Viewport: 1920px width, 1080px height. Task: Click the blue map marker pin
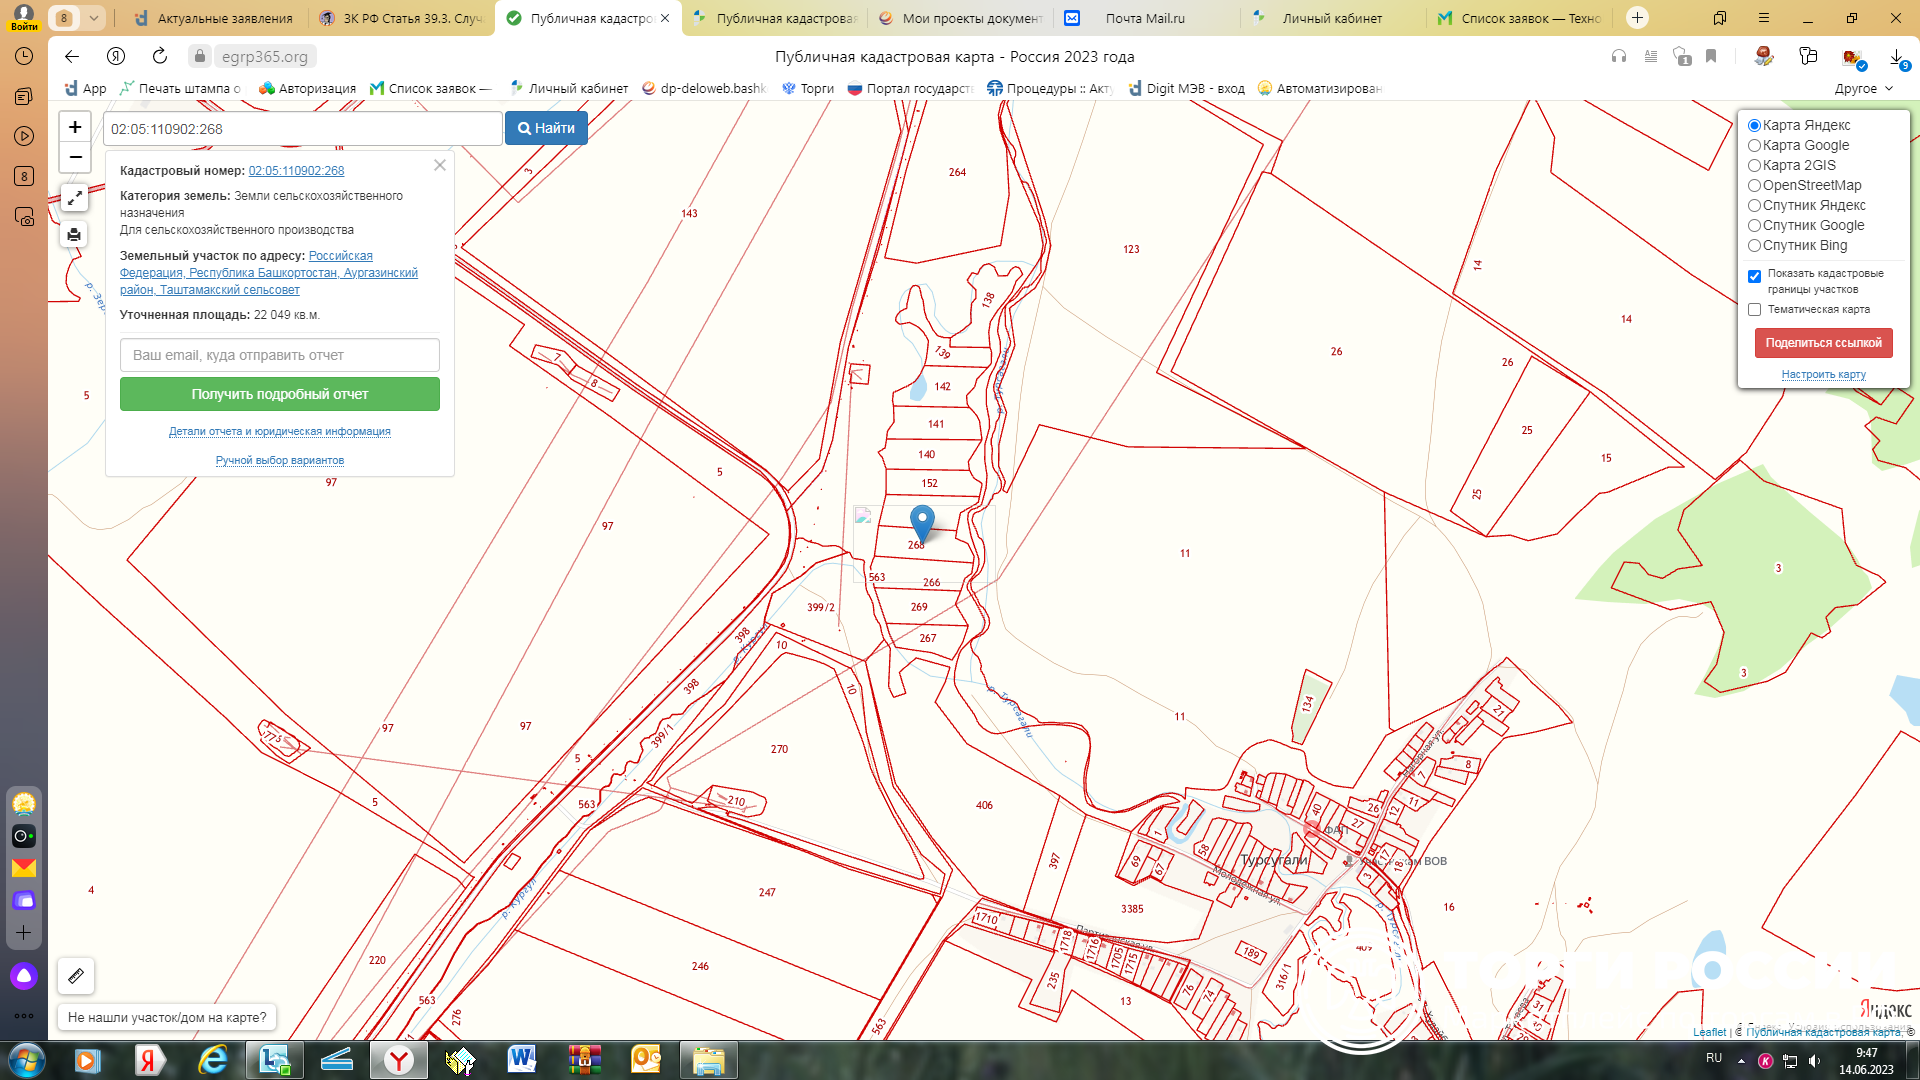922,523
